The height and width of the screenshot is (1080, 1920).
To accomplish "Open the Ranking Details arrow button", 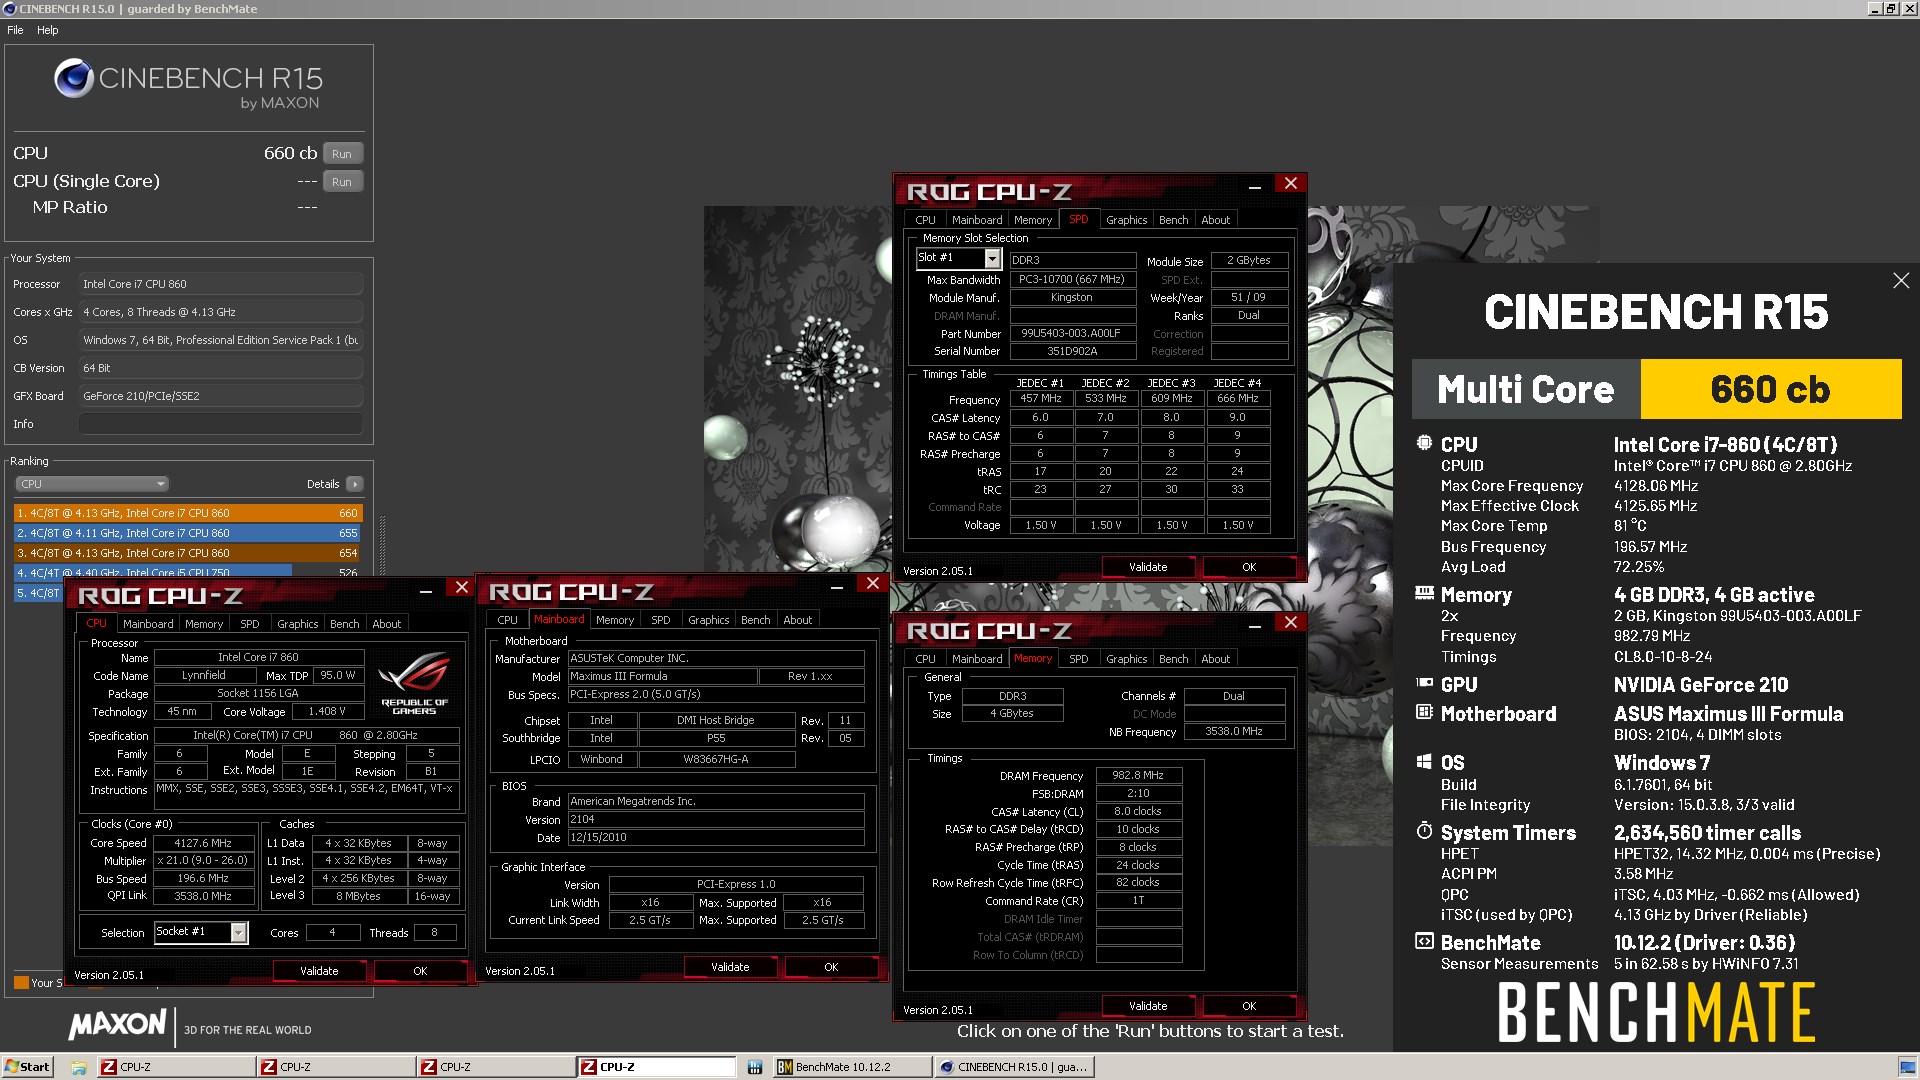I will pyautogui.click(x=354, y=484).
